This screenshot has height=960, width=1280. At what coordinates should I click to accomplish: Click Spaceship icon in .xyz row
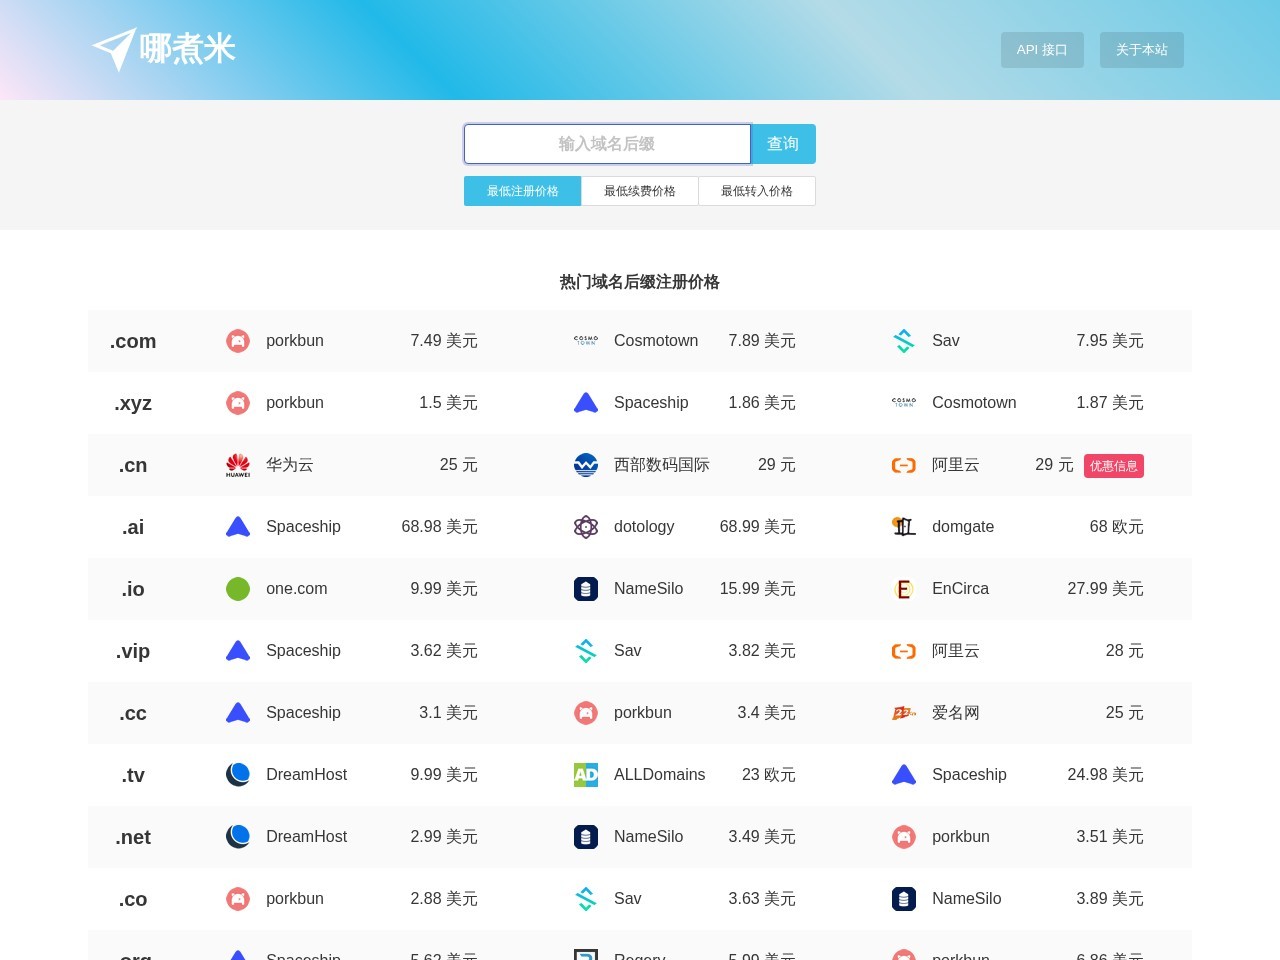click(x=586, y=403)
